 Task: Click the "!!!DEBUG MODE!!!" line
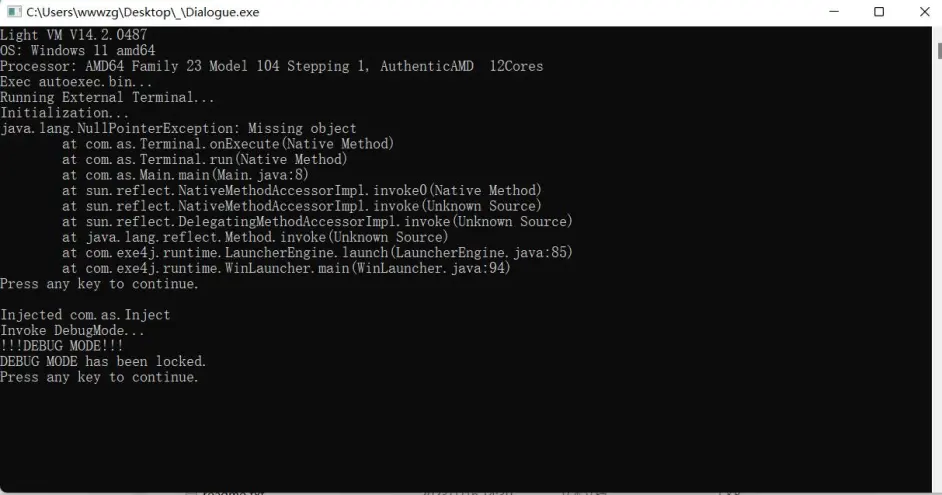click(x=61, y=346)
